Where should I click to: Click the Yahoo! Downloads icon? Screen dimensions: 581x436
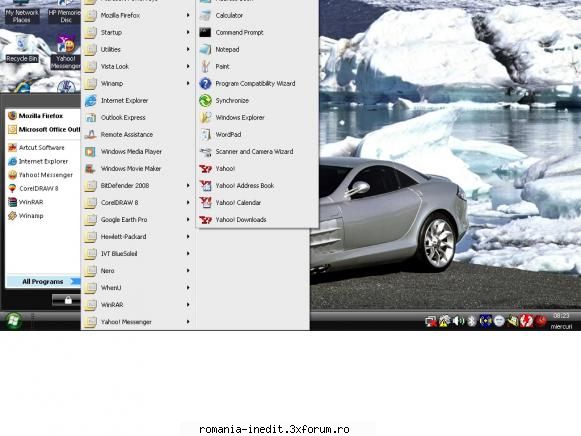[205, 220]
